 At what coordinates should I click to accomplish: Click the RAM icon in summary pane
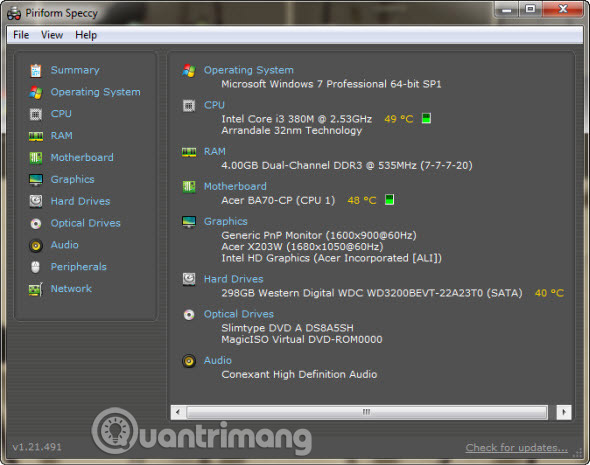[189, 152]
